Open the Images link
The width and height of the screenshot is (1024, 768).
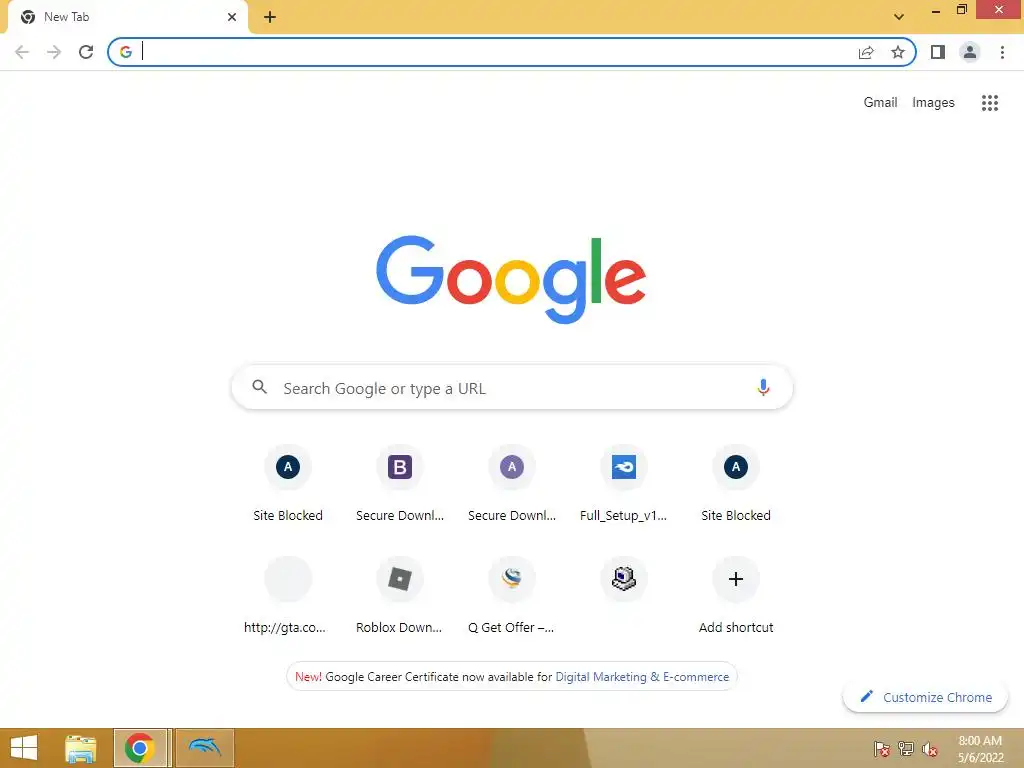pyautogui.click(x=933, y=103)
